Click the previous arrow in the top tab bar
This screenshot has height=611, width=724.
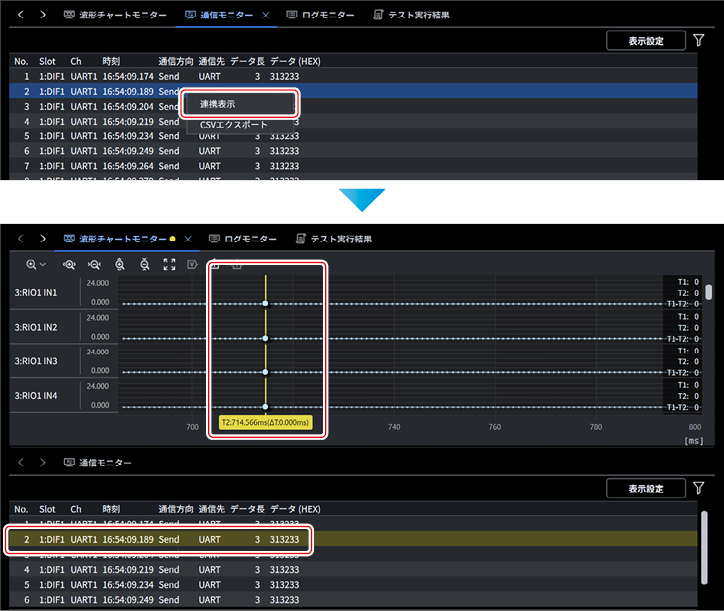point(21,15)
